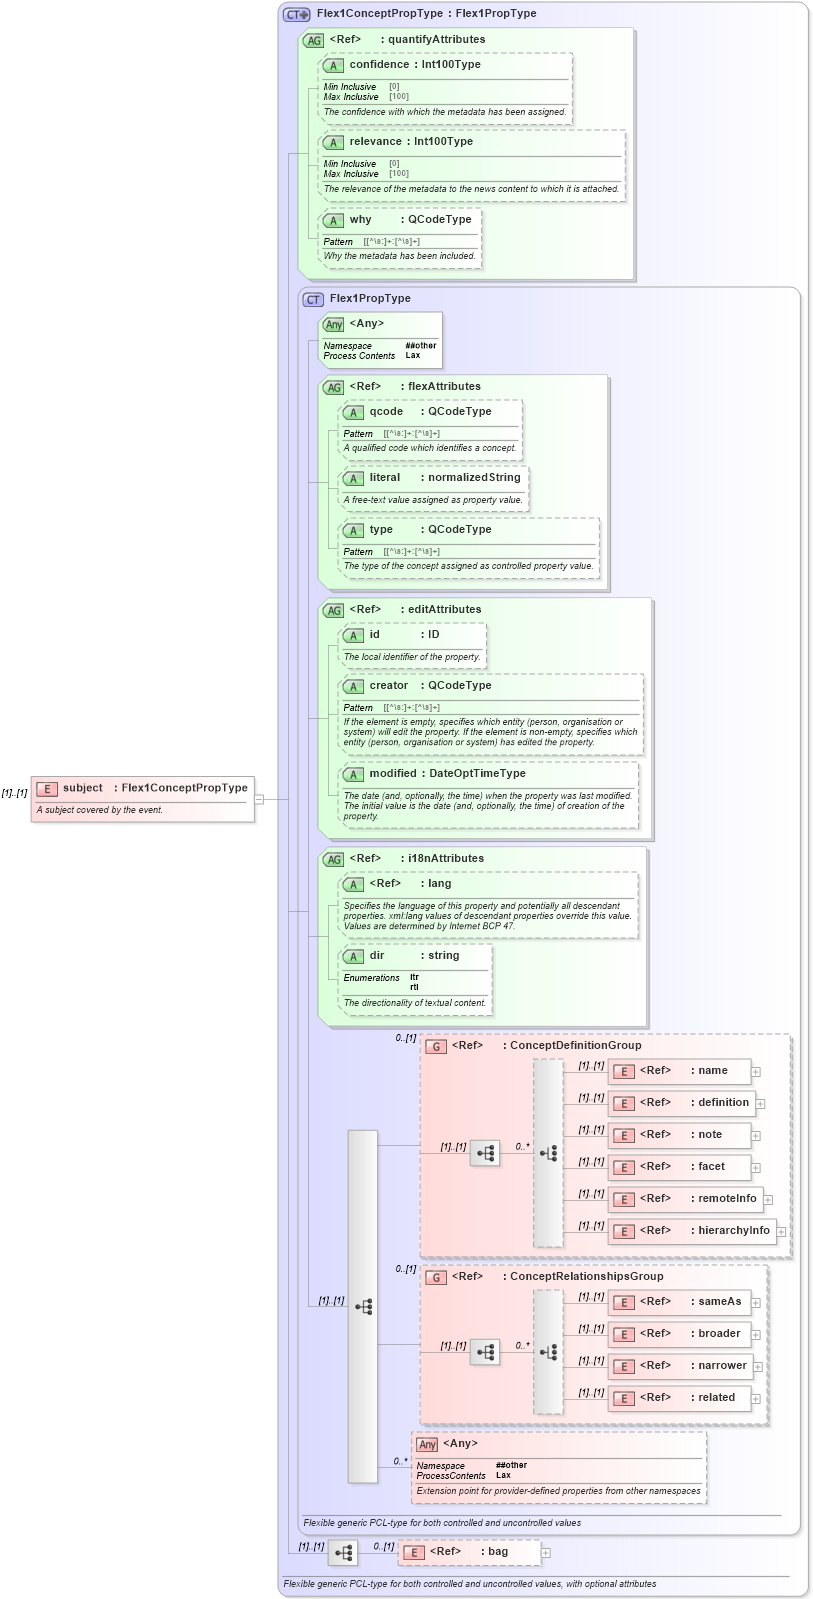813x1599 pixels.
Task: Click the G icon of ConceptRelationshipsGroup
Action: [x=435, y=1277]
